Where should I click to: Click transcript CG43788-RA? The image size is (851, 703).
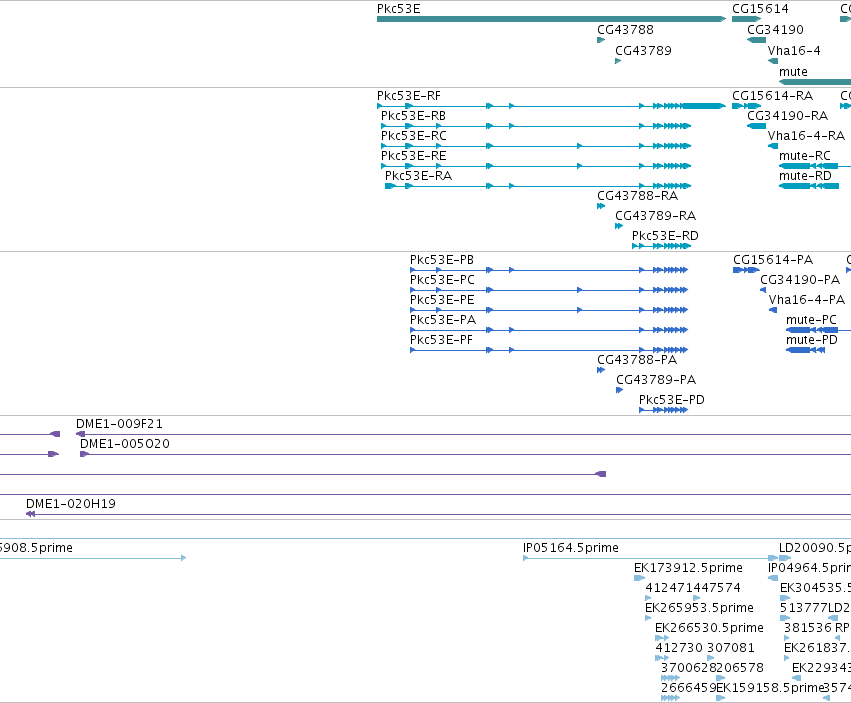pos(637,196)
